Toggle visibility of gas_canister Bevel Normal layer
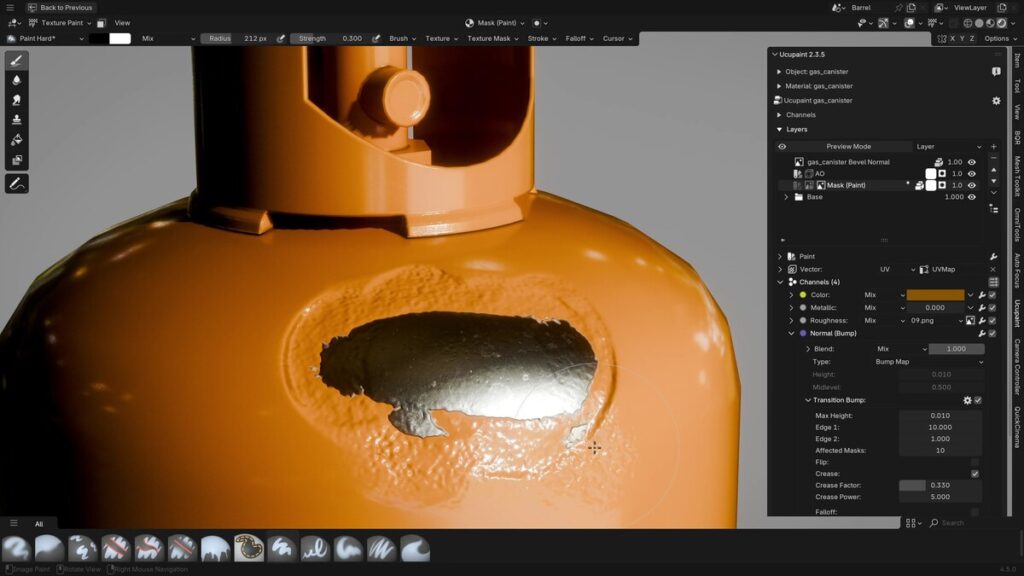1024x576 pixels. click(x=973, y=162)
